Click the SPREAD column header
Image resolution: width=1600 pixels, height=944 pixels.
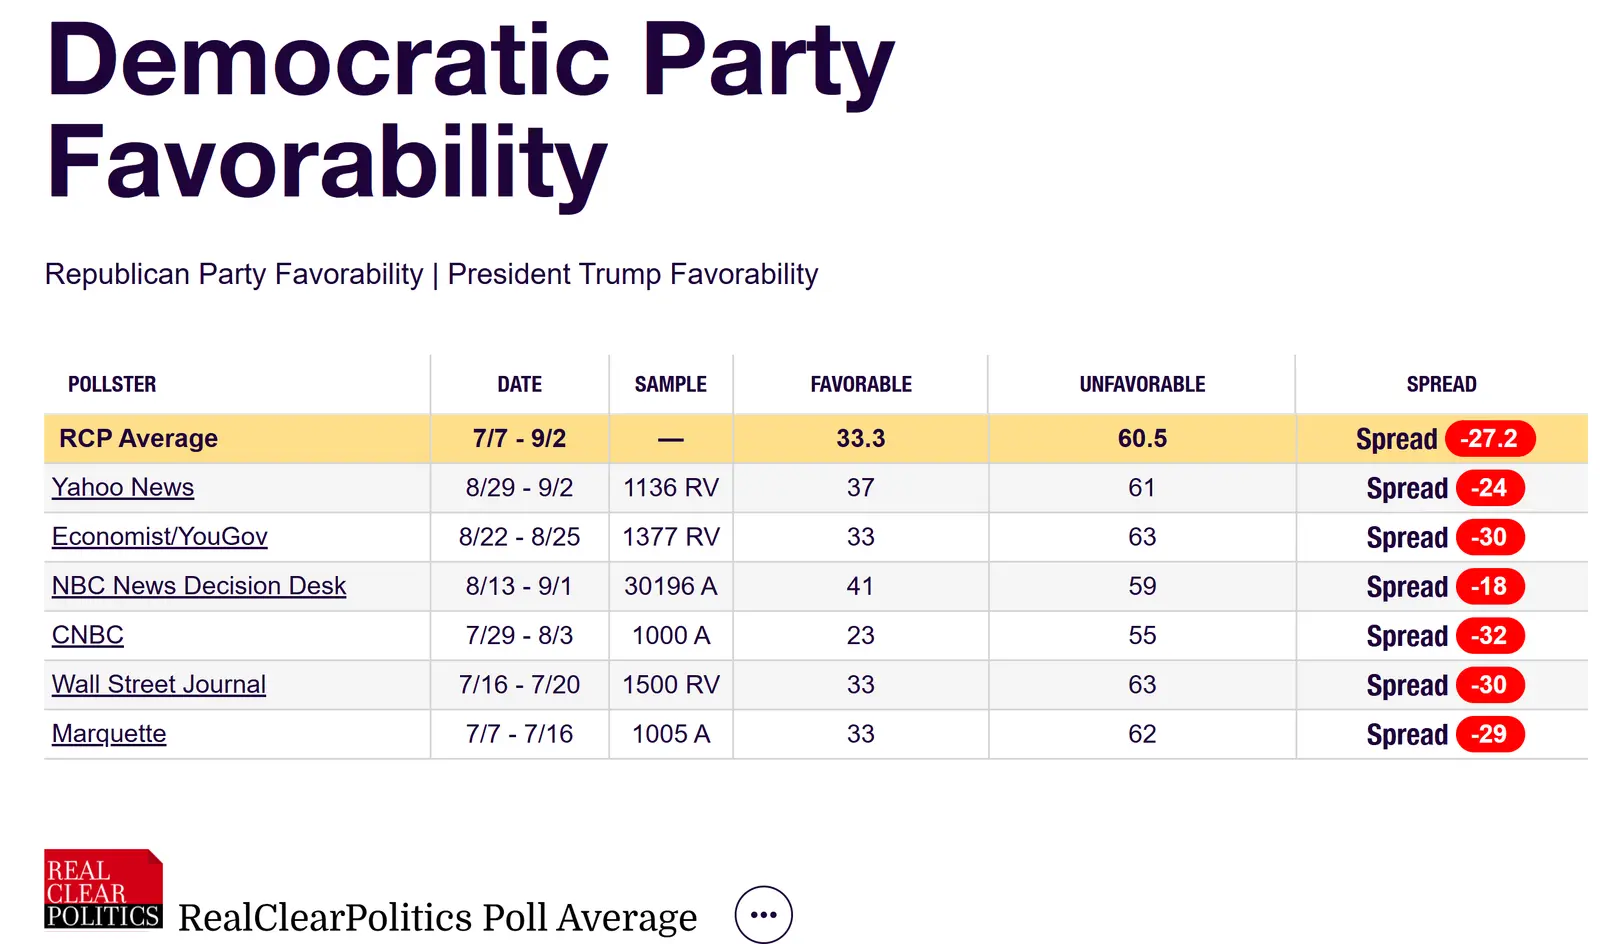(x=1441, y=384)
